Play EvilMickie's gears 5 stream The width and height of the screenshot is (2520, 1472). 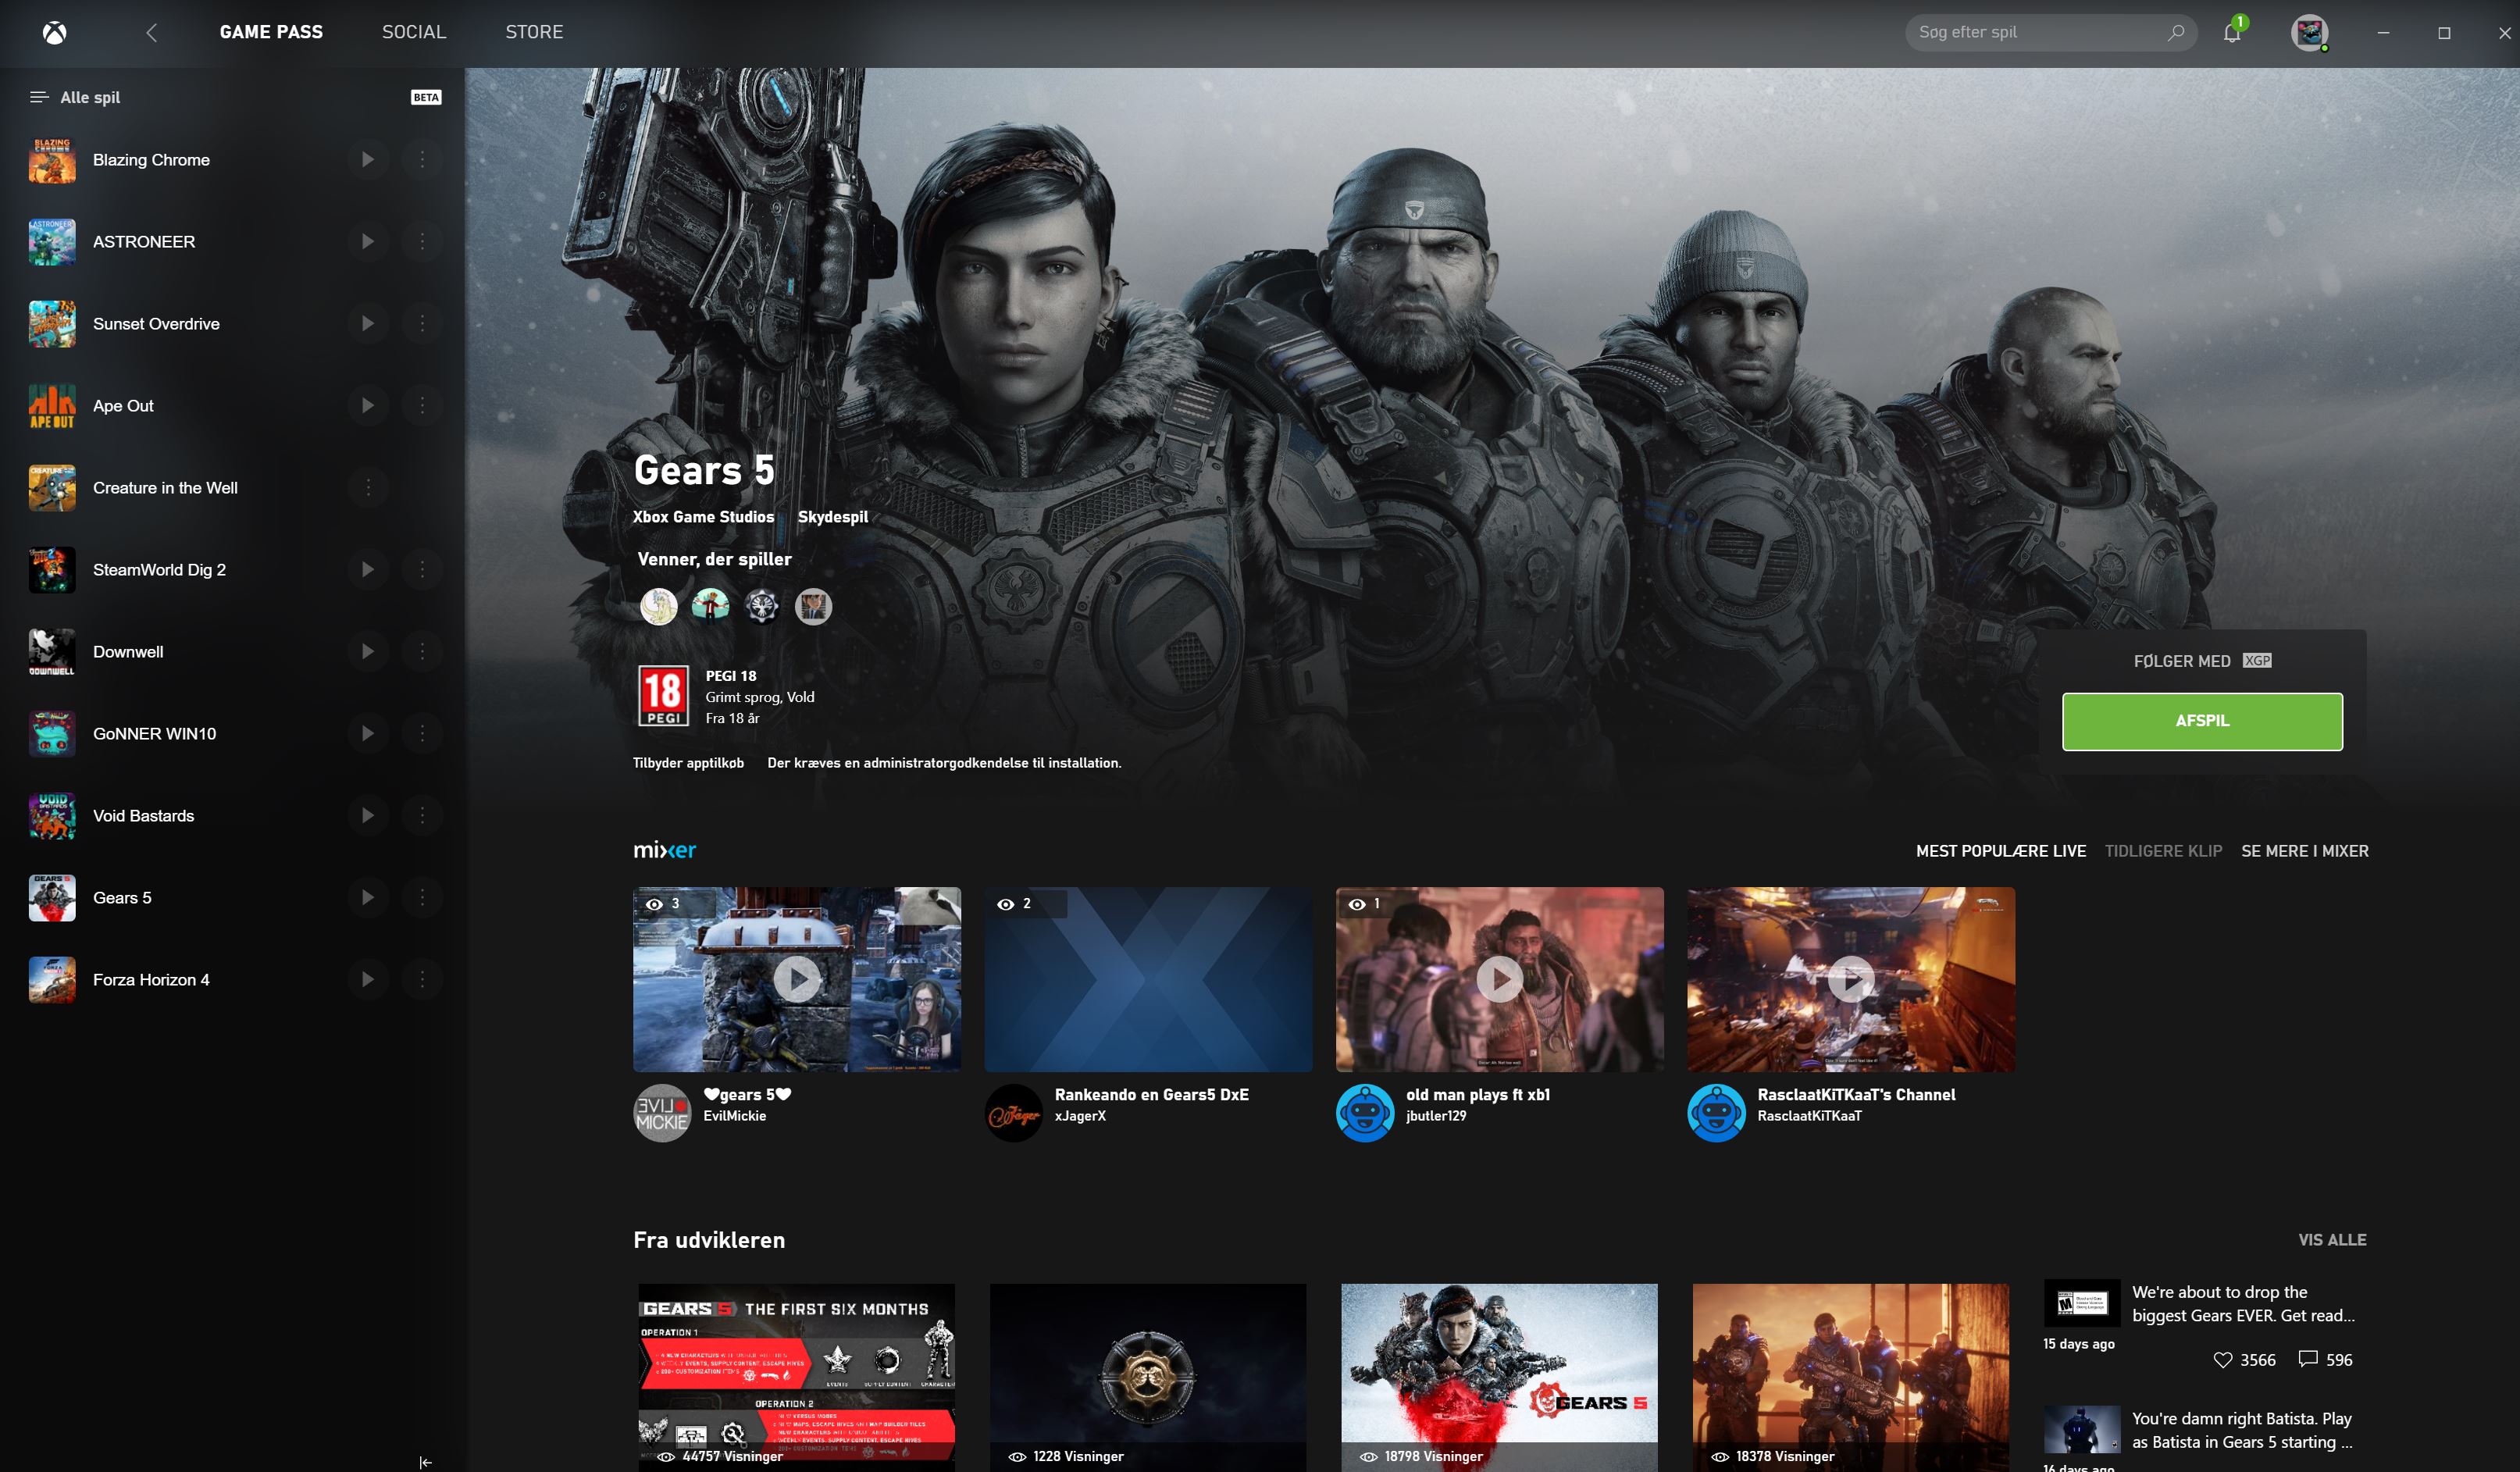coord(797,979)
